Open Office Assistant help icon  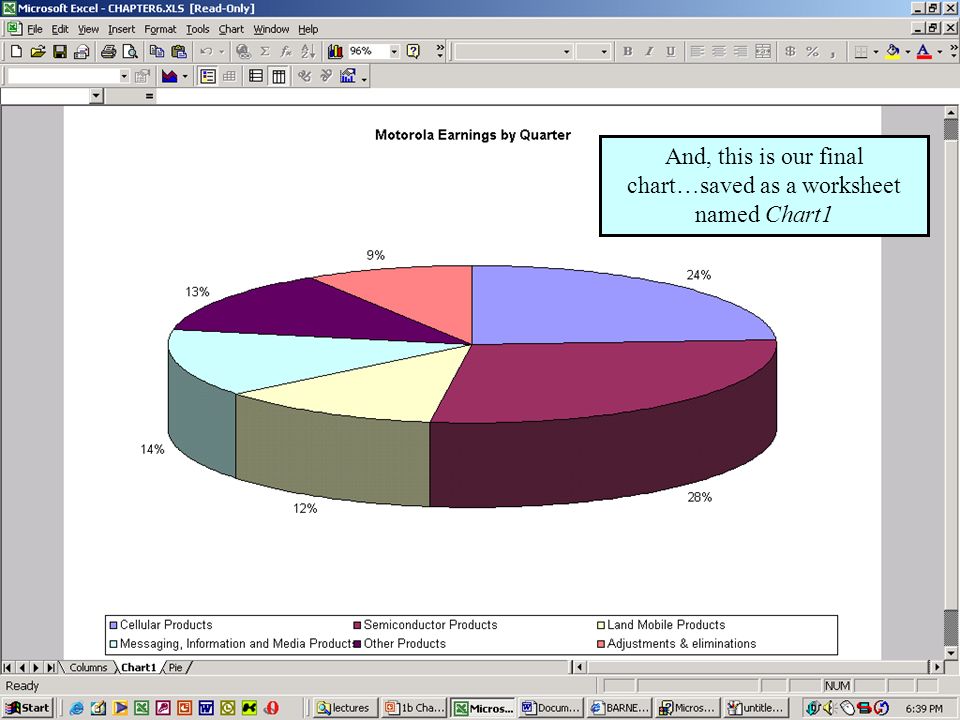(x=414, y=52)
